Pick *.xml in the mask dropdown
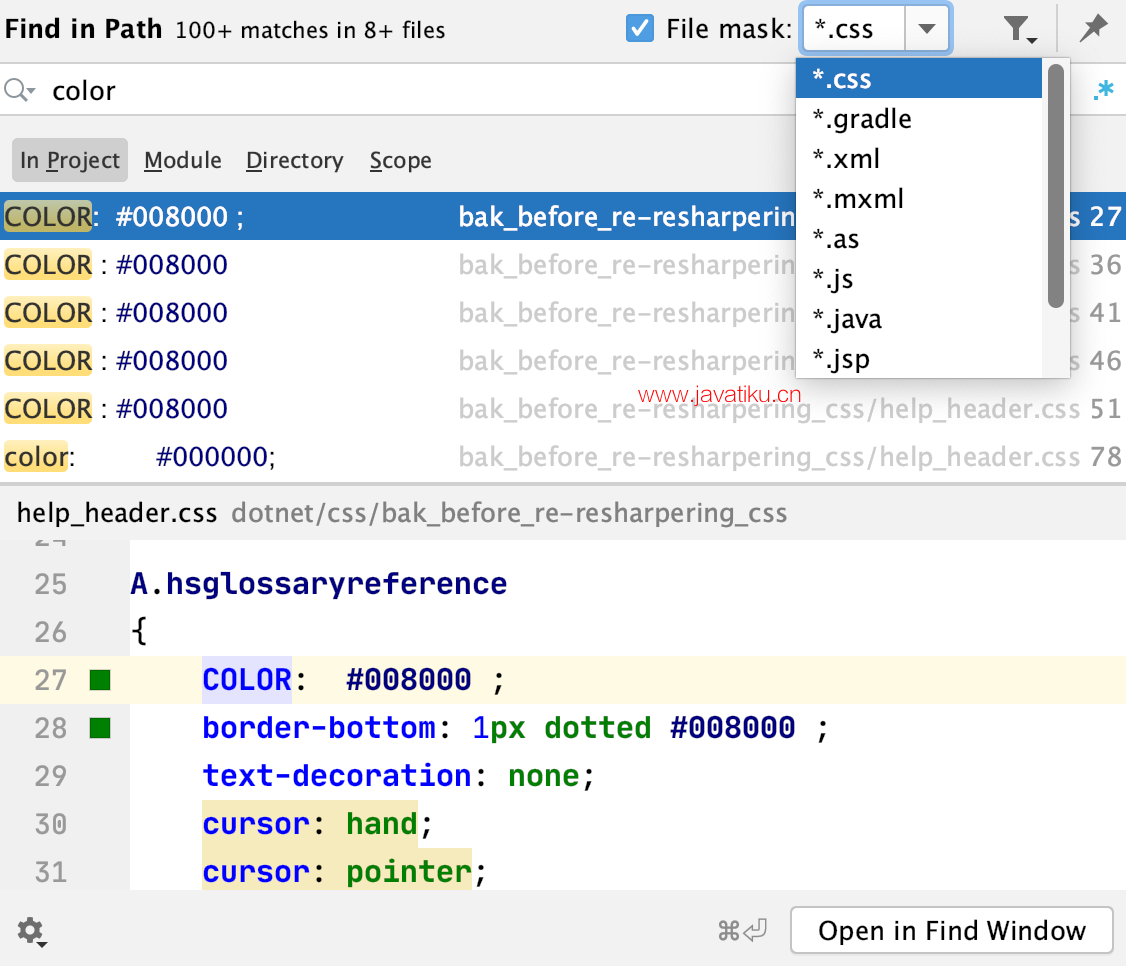 point(846,159)
